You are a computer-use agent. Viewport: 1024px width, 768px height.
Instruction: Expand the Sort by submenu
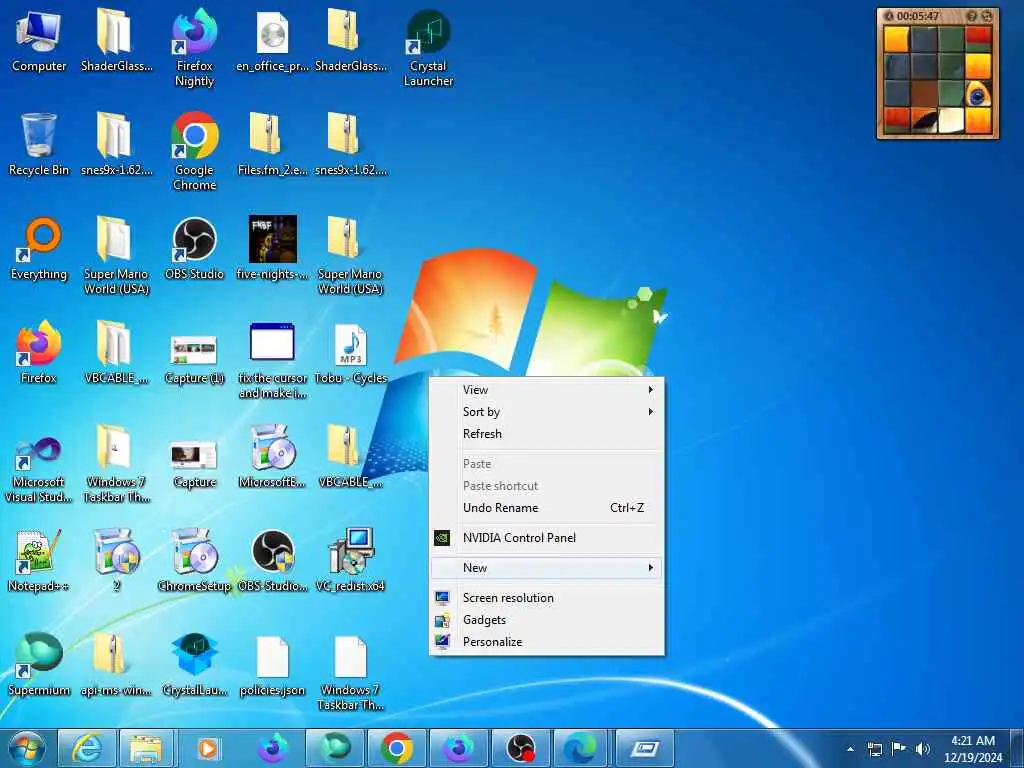tap(547, 412)
